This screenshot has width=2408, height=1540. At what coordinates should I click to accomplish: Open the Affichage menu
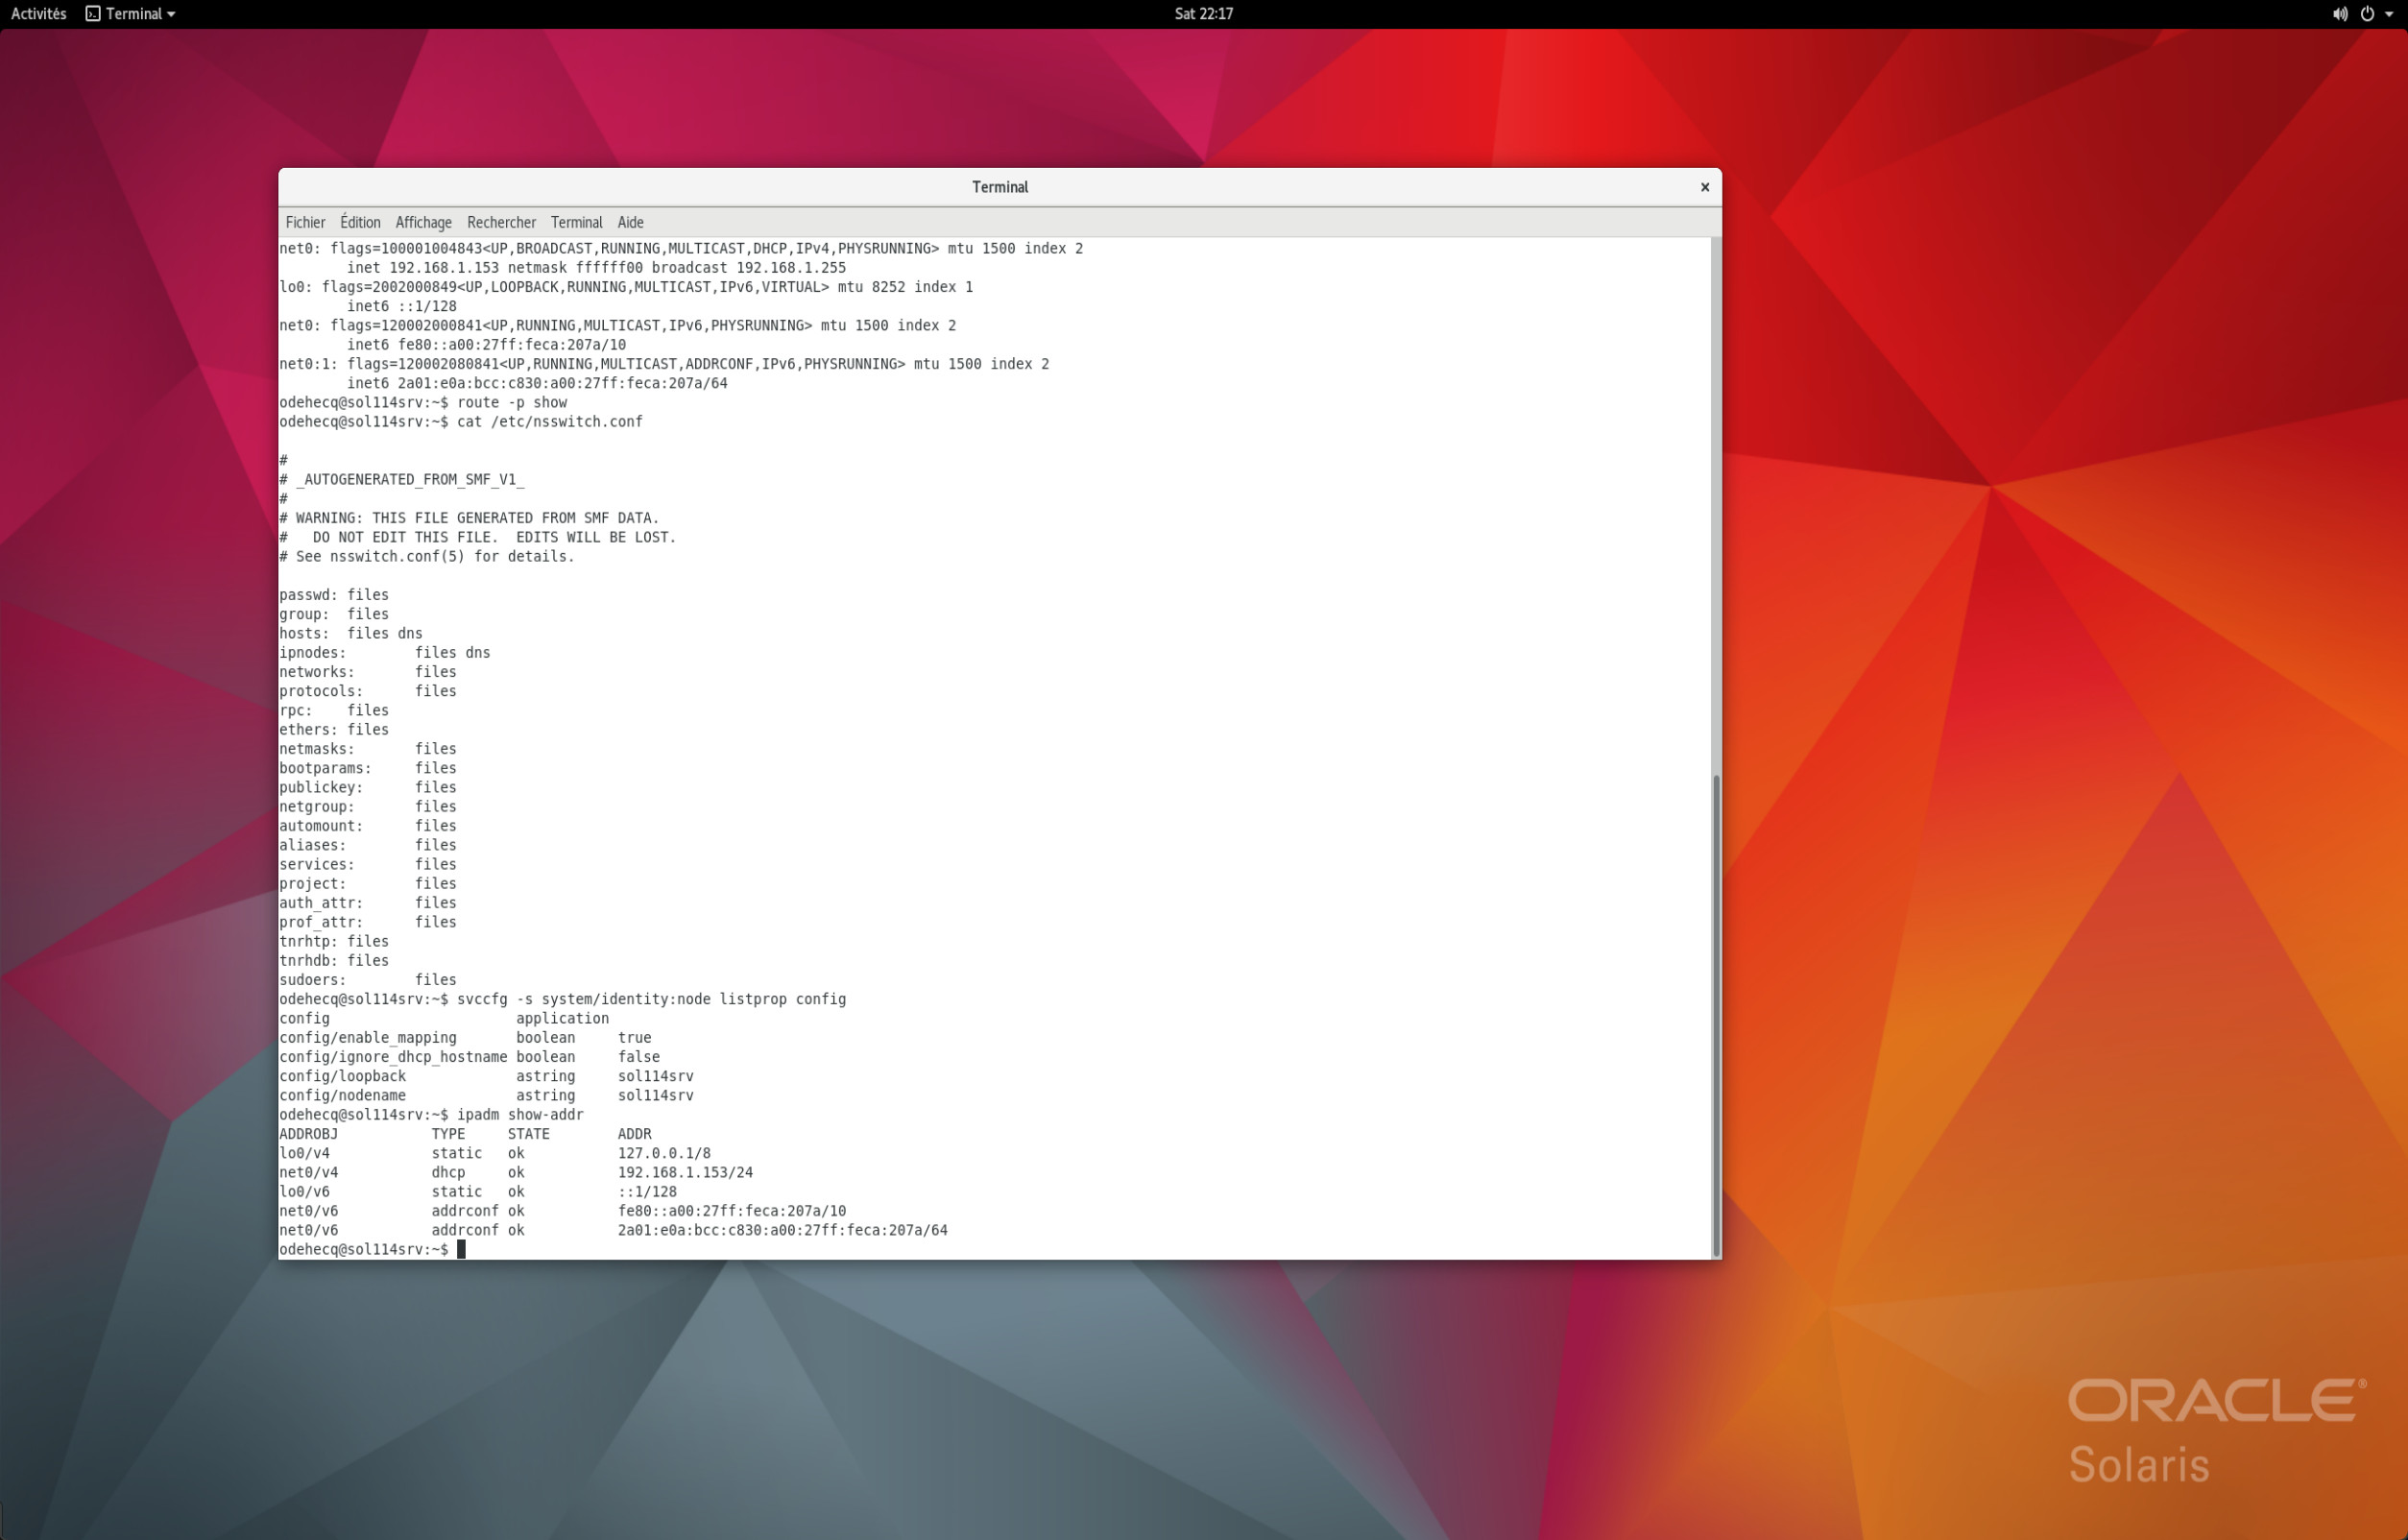[423, 222]
